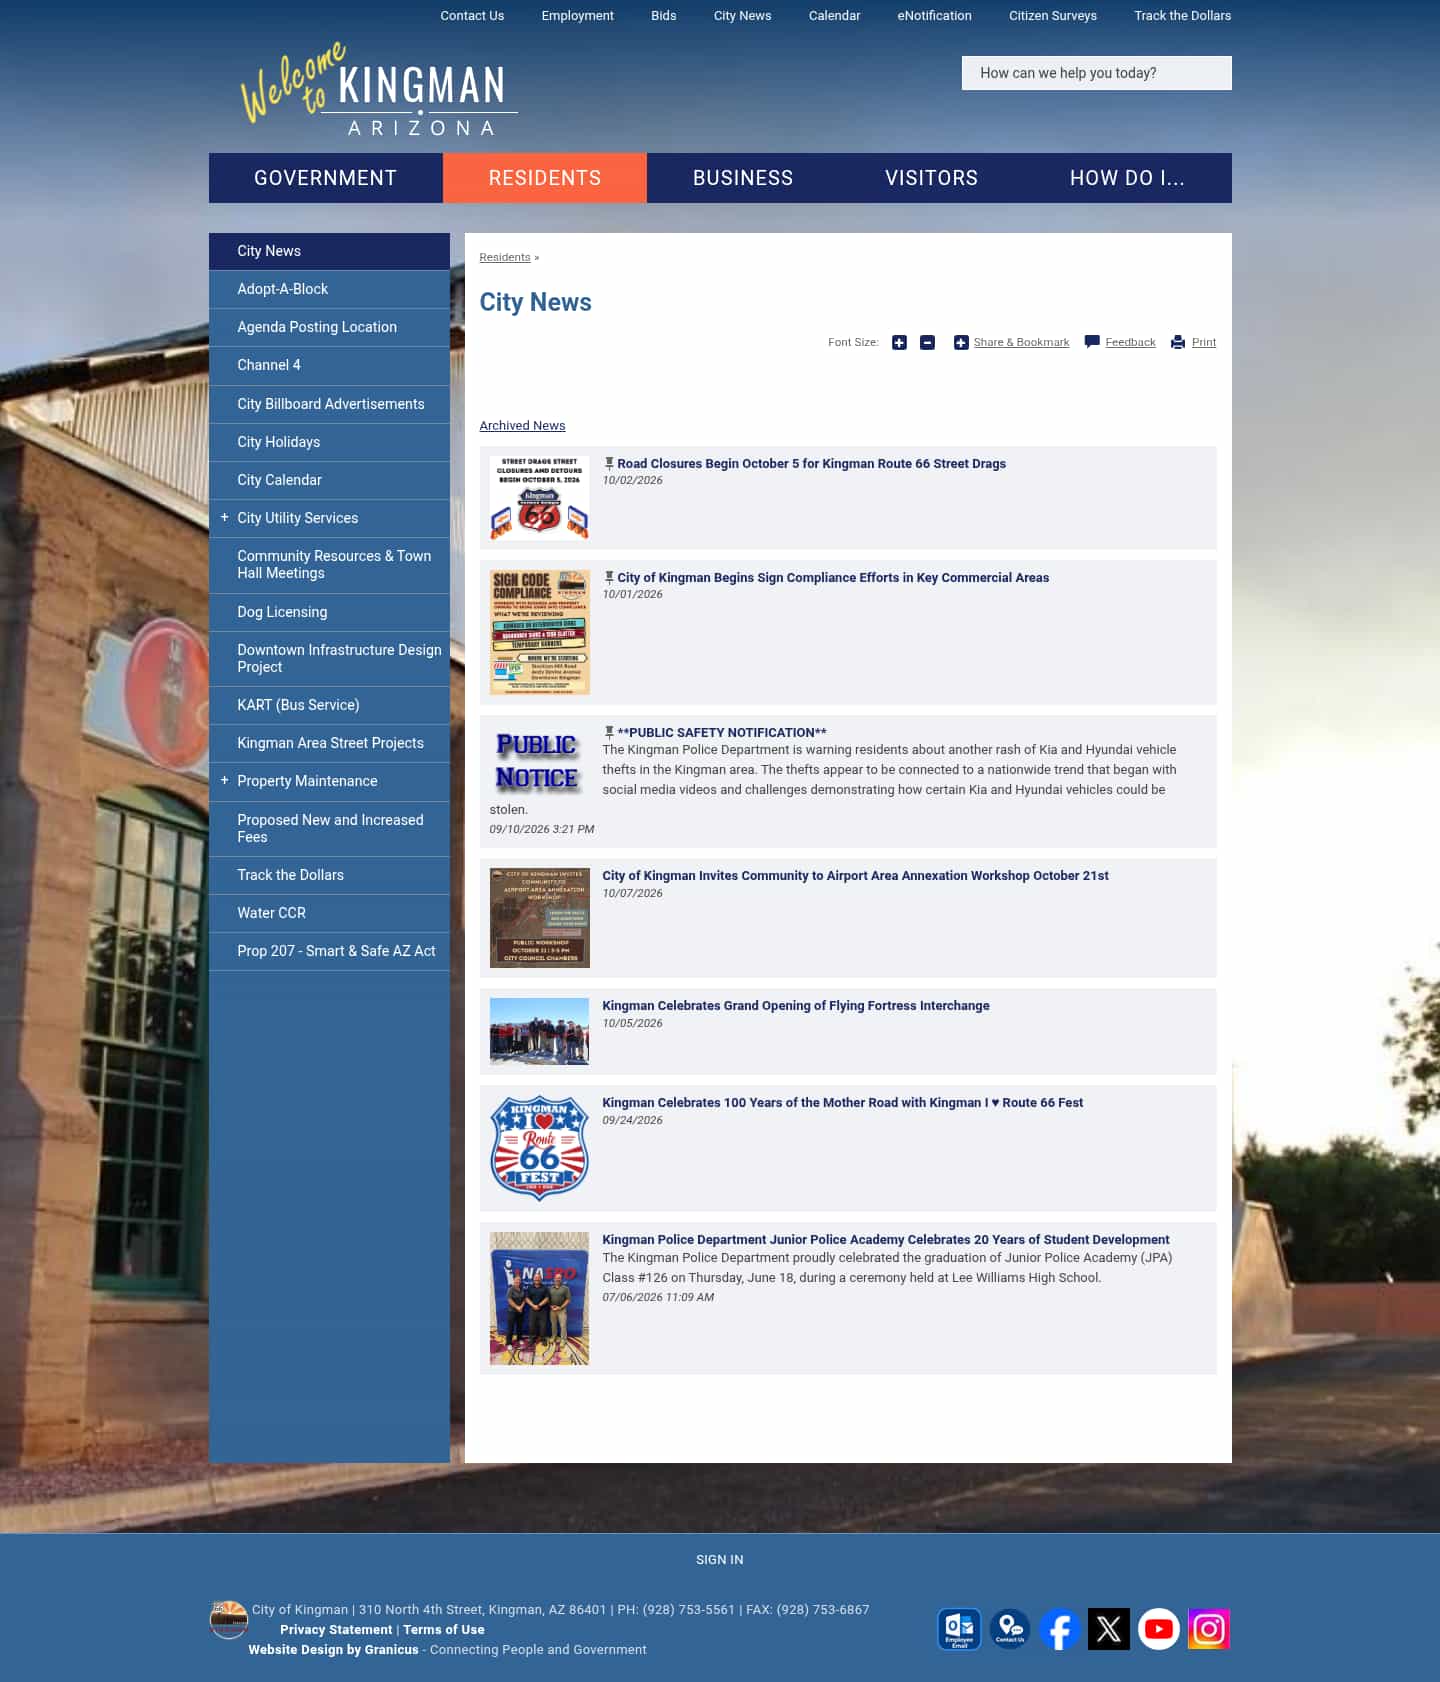Decrease font size with minus icon
Viewport: 1440px width, 1682px height.
927,343
